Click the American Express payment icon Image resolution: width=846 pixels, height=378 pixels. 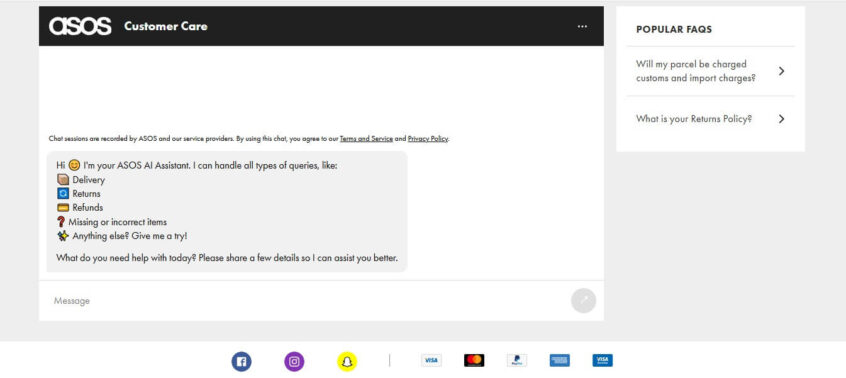pyautogui.click(x=560, y=360)
